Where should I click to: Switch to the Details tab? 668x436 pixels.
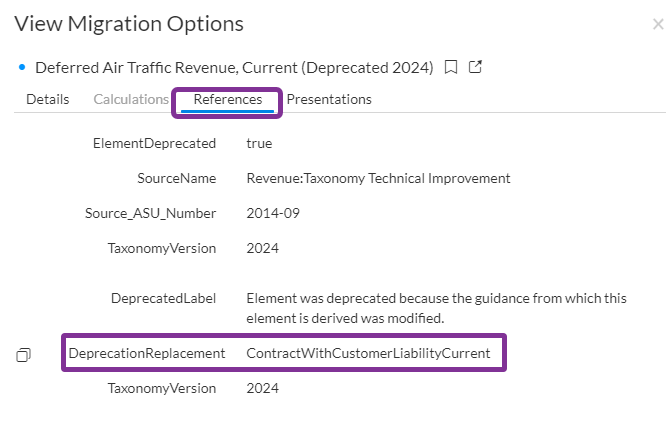coord(47,99)
